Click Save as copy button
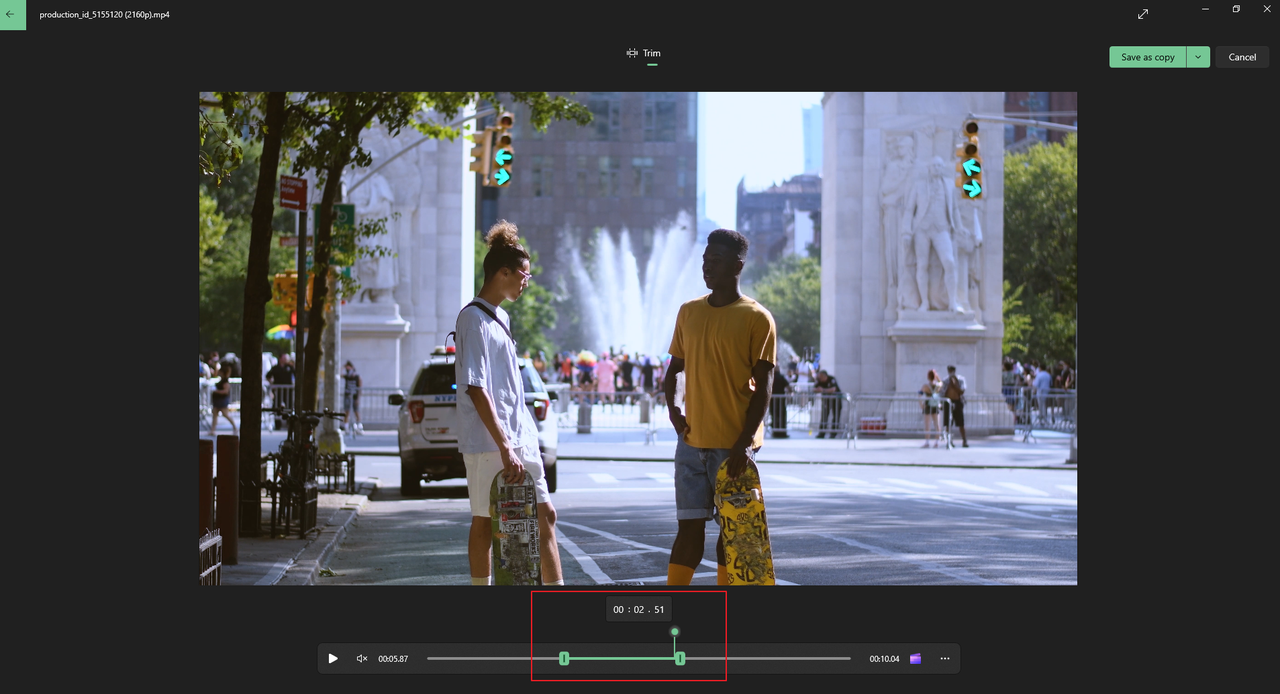1280x694 pixels. click(x=1147, y=57)
